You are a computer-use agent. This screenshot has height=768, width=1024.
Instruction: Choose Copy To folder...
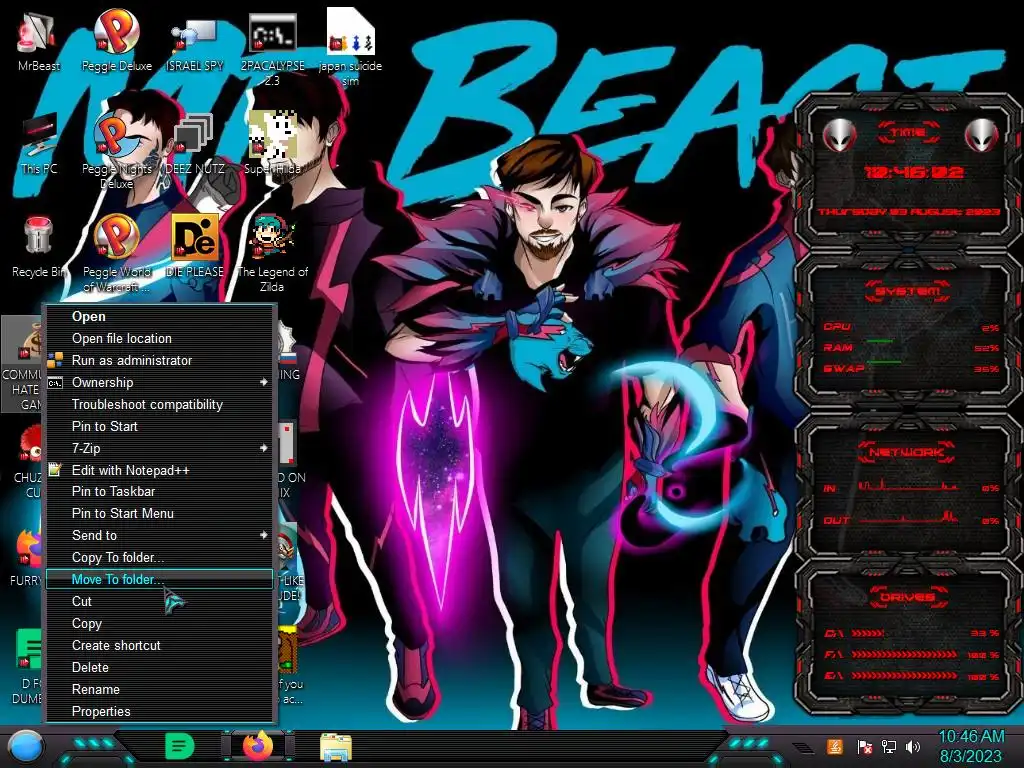click(x=159, y=558)
